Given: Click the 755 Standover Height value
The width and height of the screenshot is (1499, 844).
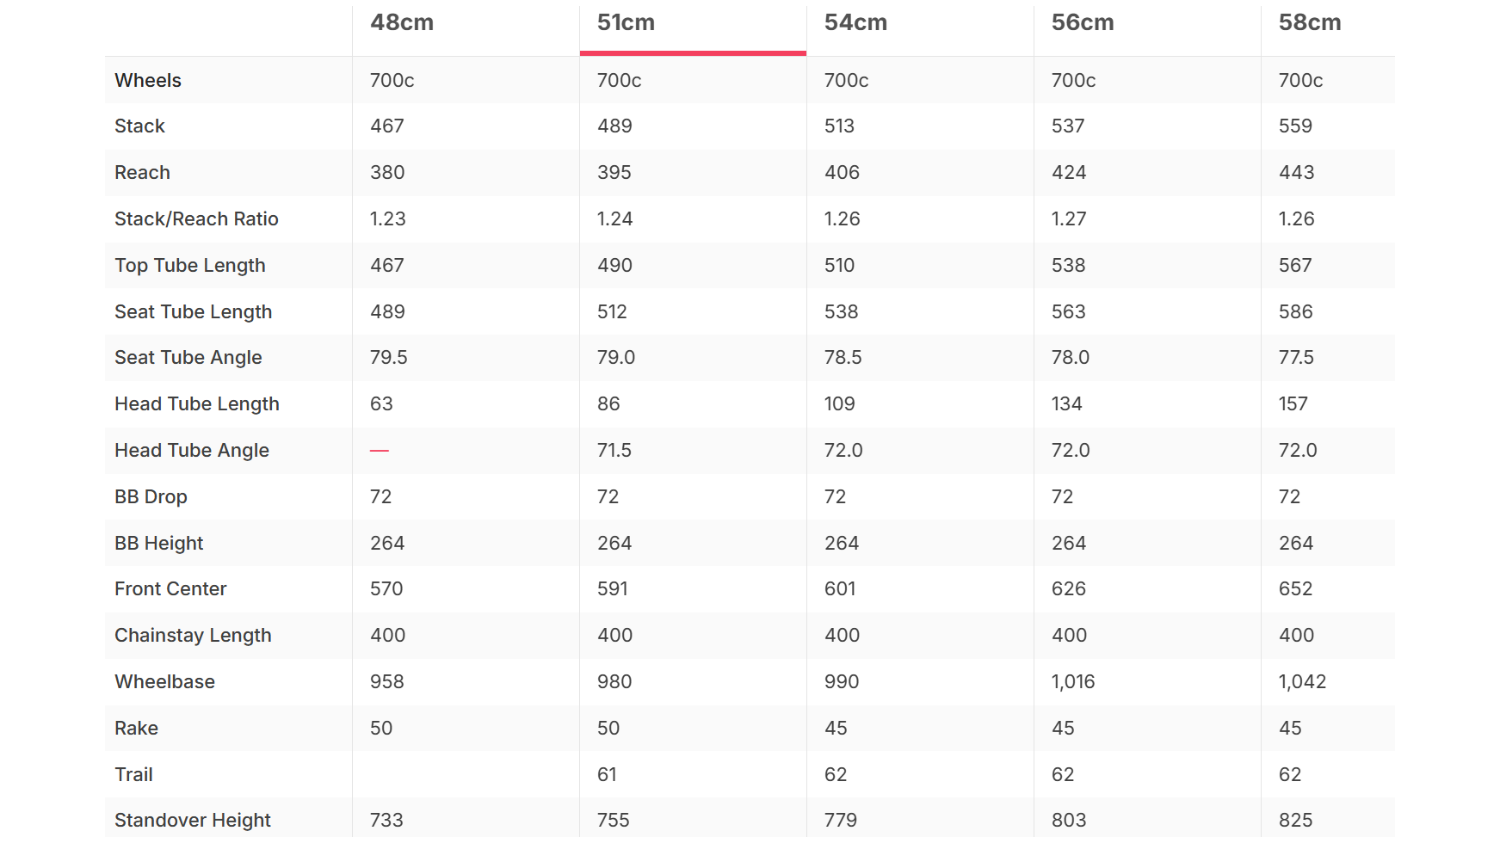Looking at the screenshot, I should [613, 820].
